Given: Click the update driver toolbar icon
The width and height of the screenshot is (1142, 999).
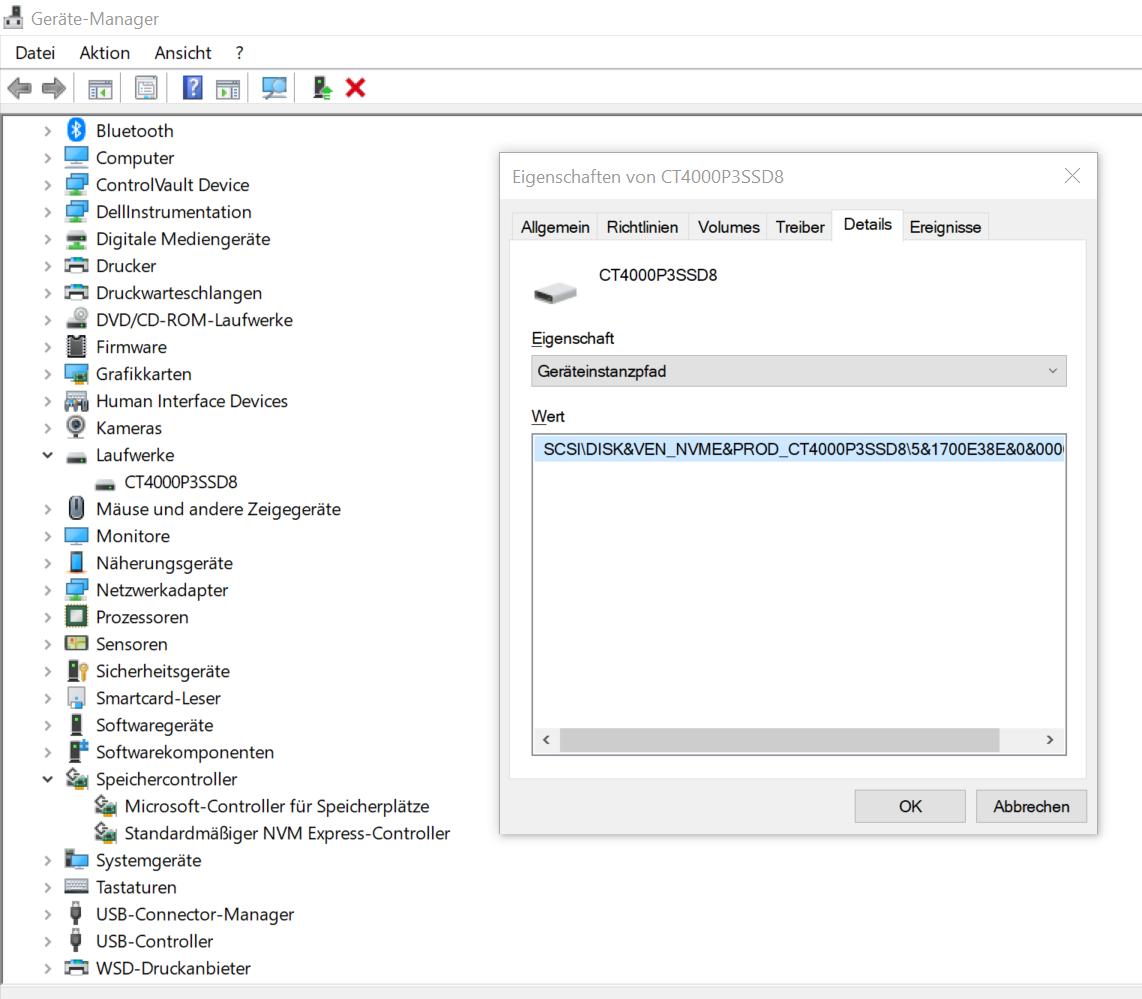Looking at the screenshot, I should 322,88.
